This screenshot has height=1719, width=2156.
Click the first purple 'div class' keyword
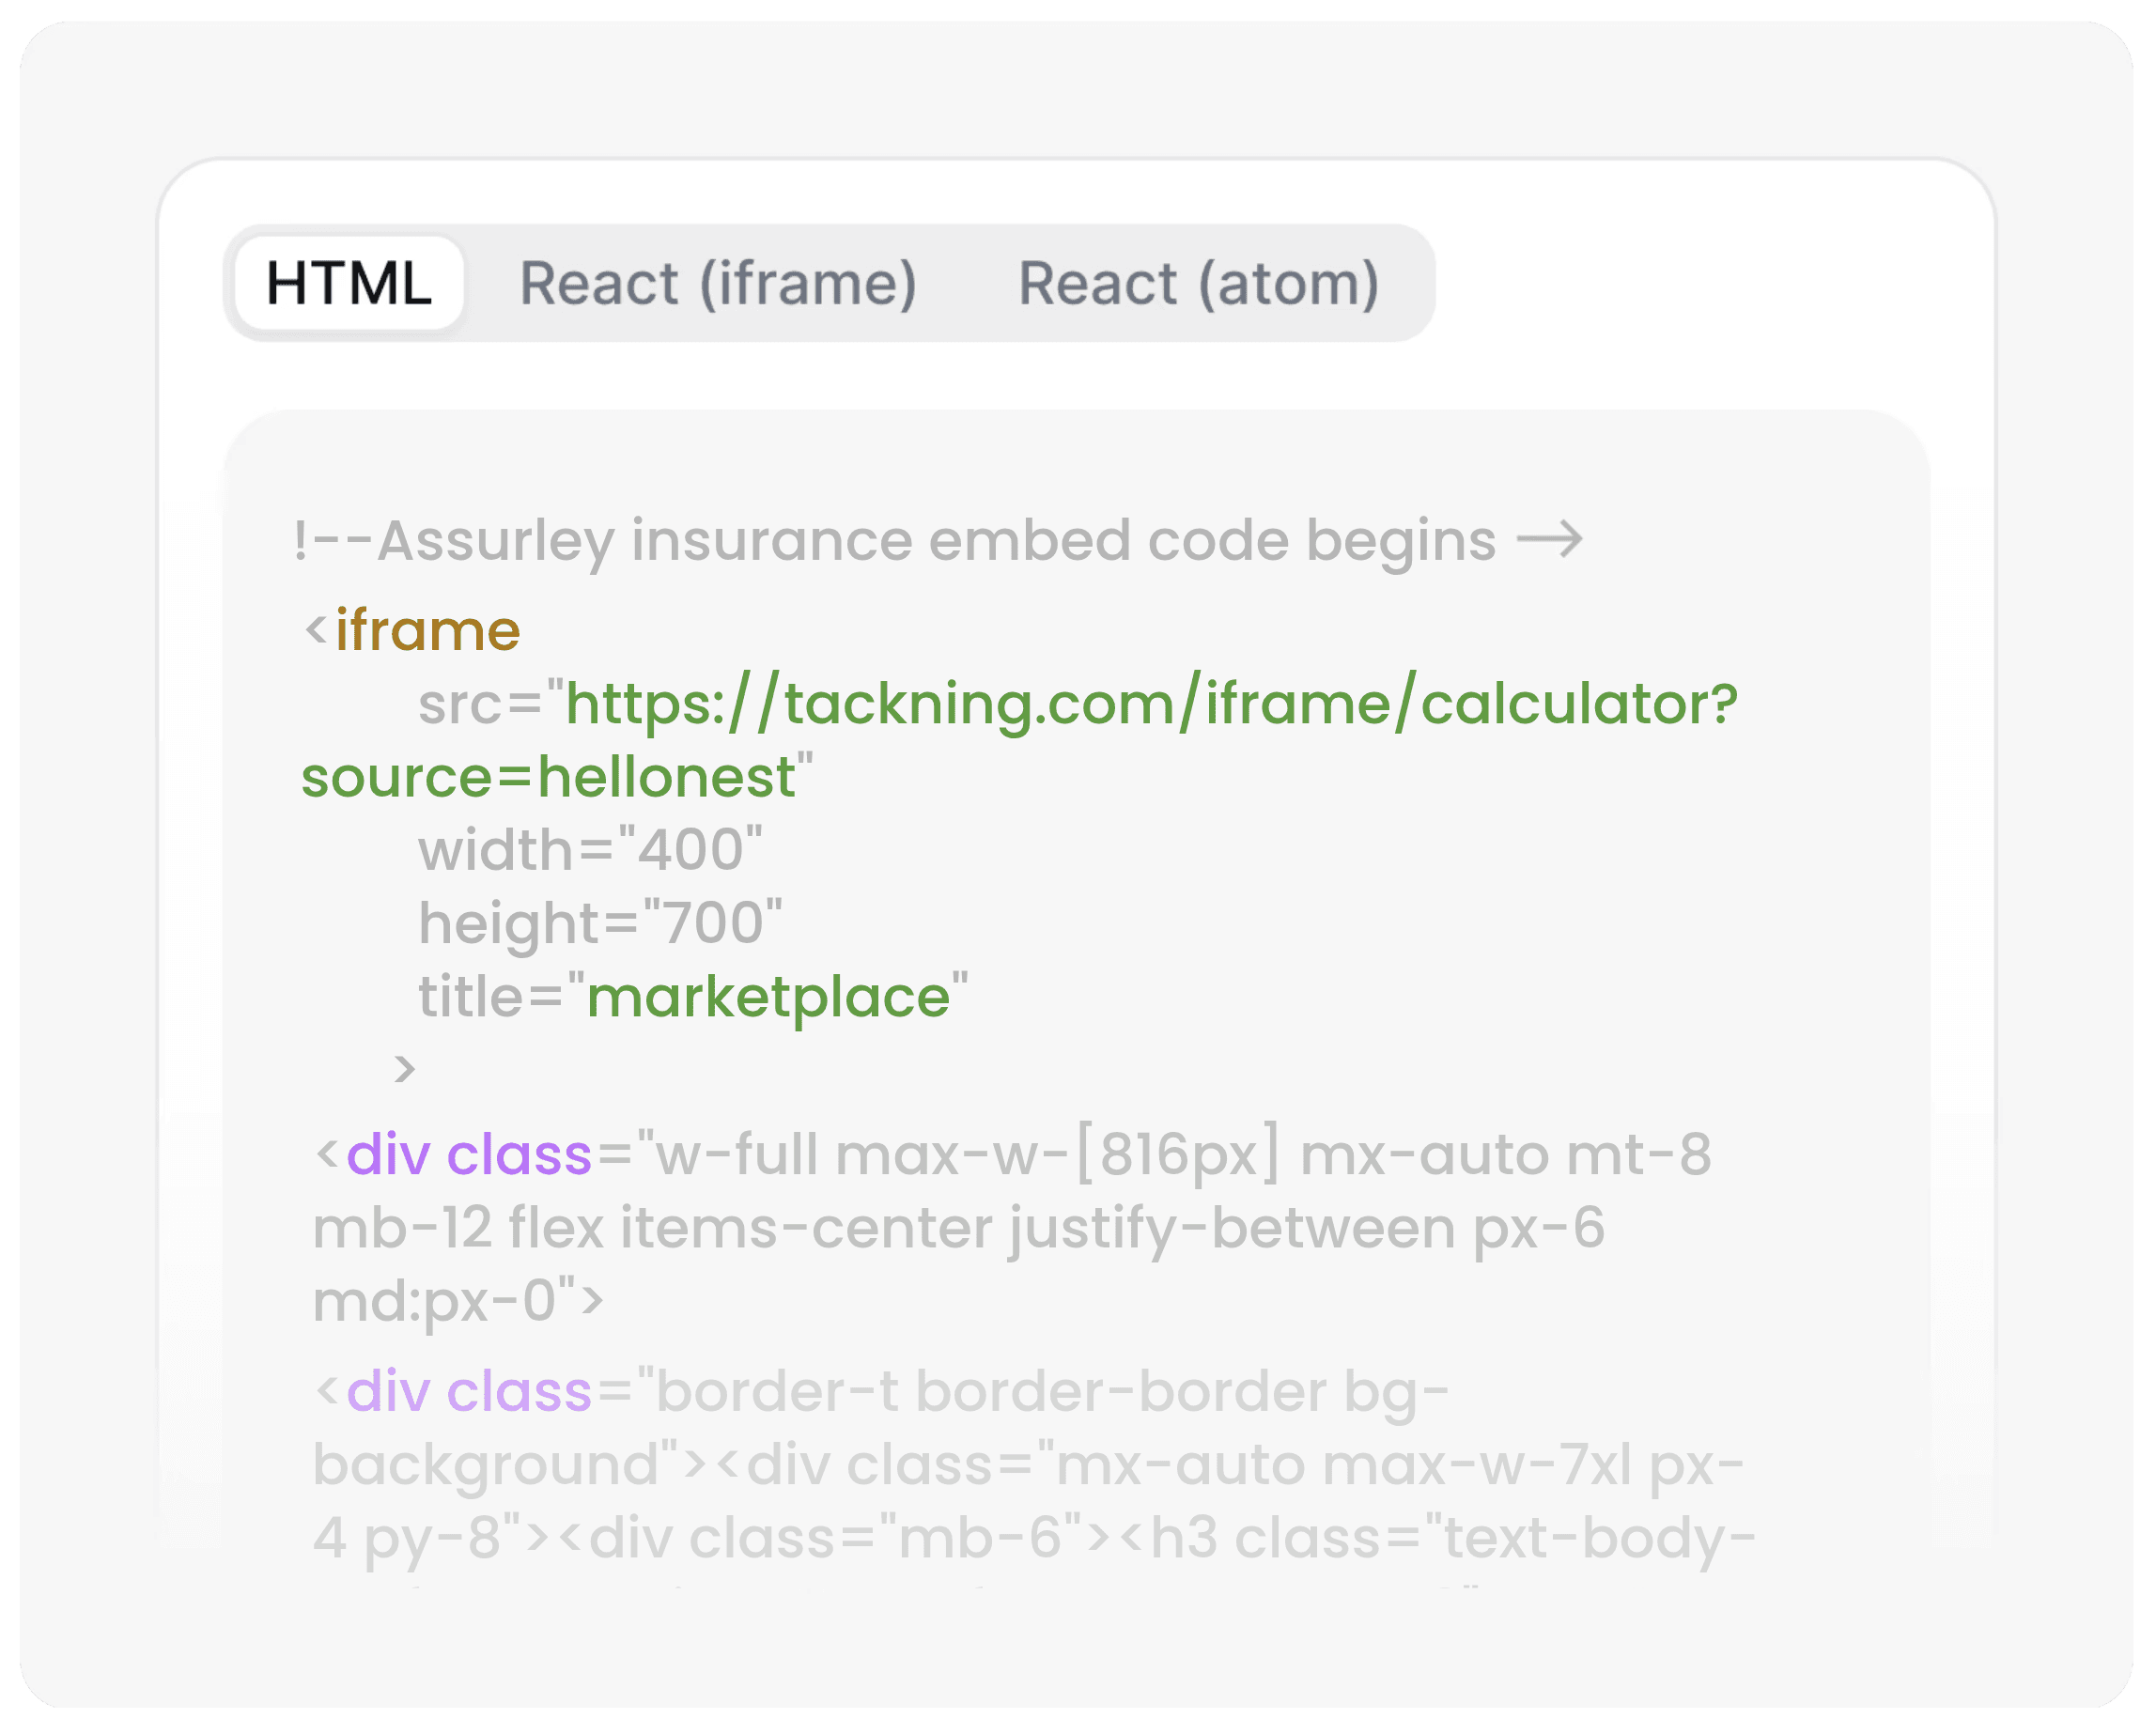468,1155
